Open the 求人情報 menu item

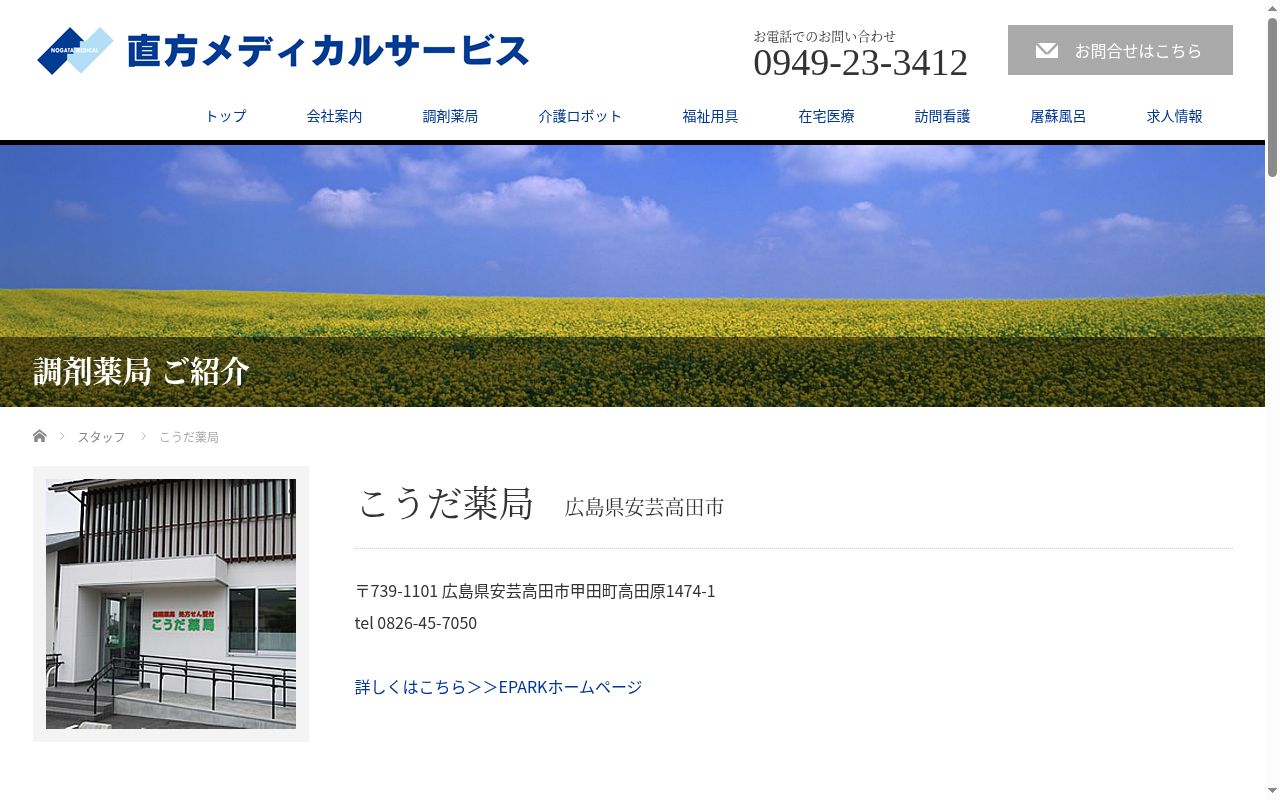pyautogui.click(x=1174, y=116)
